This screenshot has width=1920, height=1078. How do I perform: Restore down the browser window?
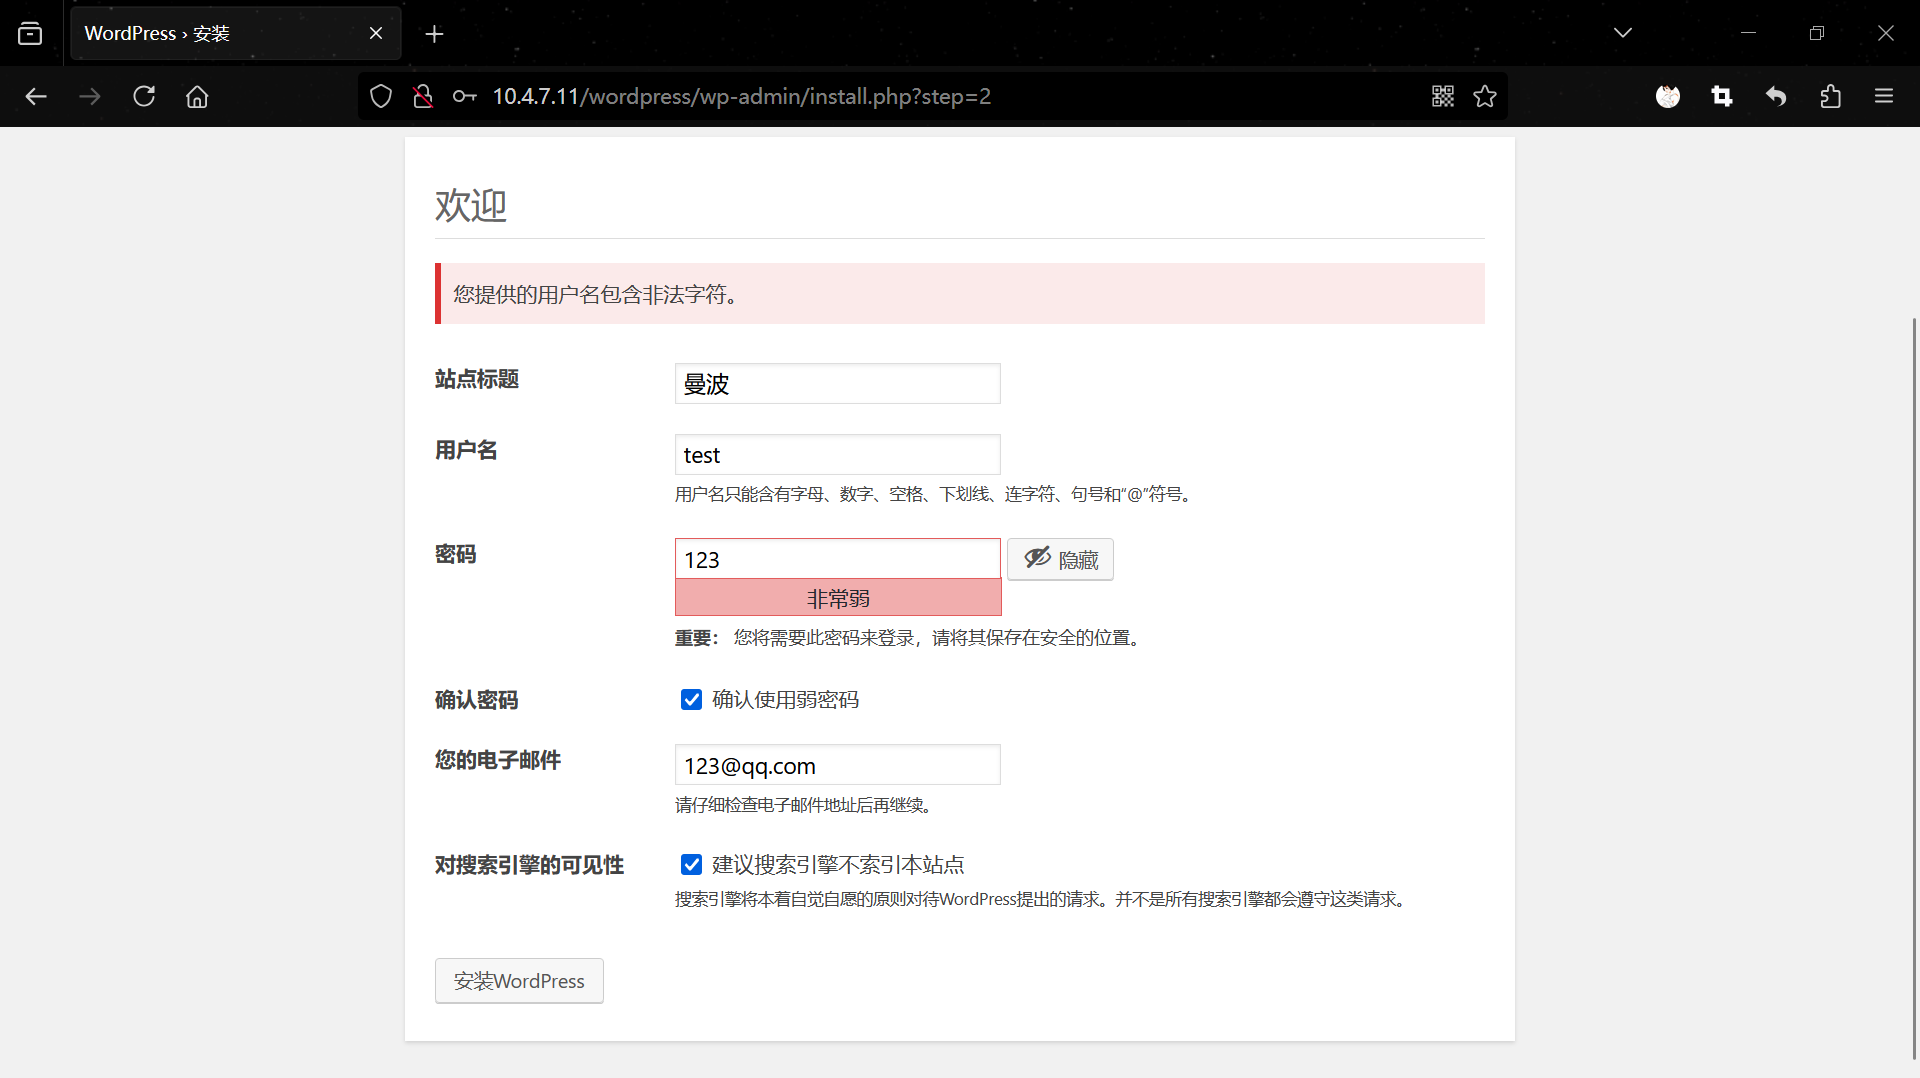tap(1817, 33)
